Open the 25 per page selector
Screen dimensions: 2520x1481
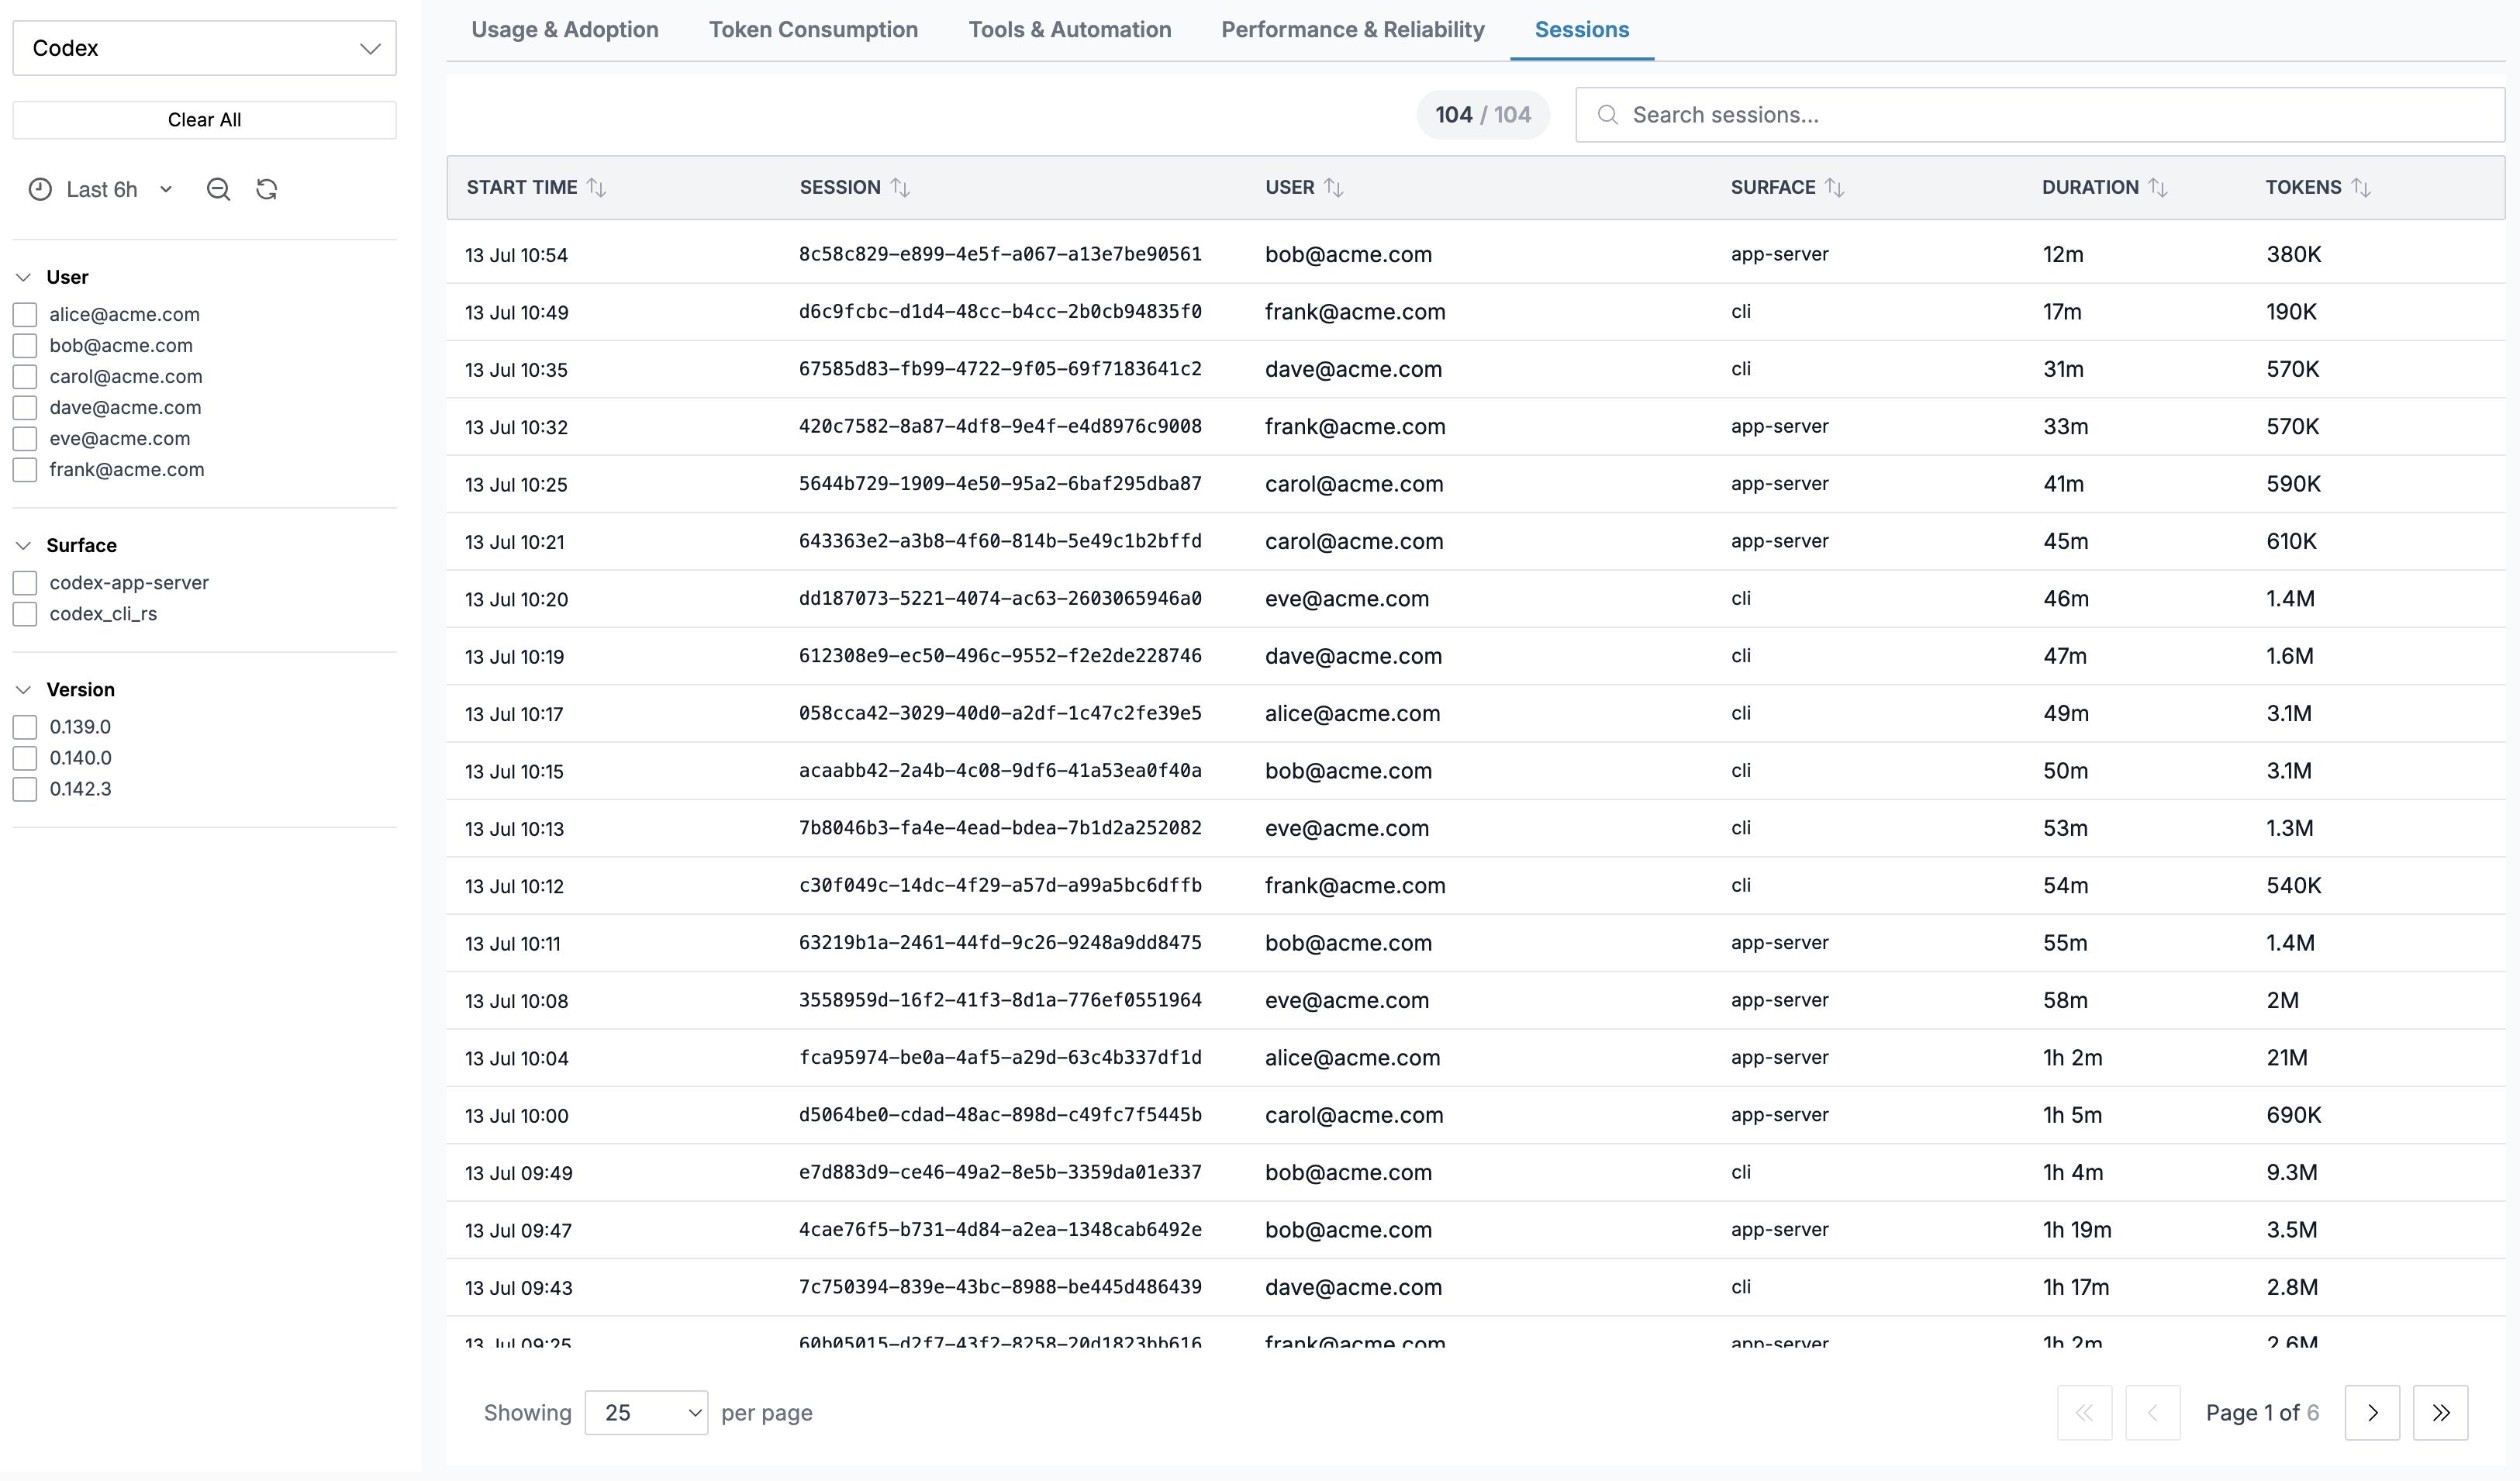pos(646,1412)
